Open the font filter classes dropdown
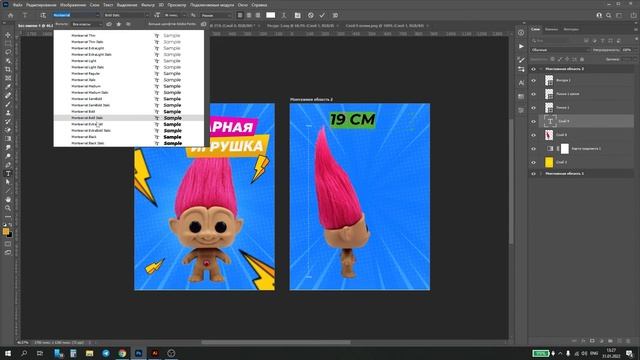Screen dimensions: 640x360 (87, 24)
